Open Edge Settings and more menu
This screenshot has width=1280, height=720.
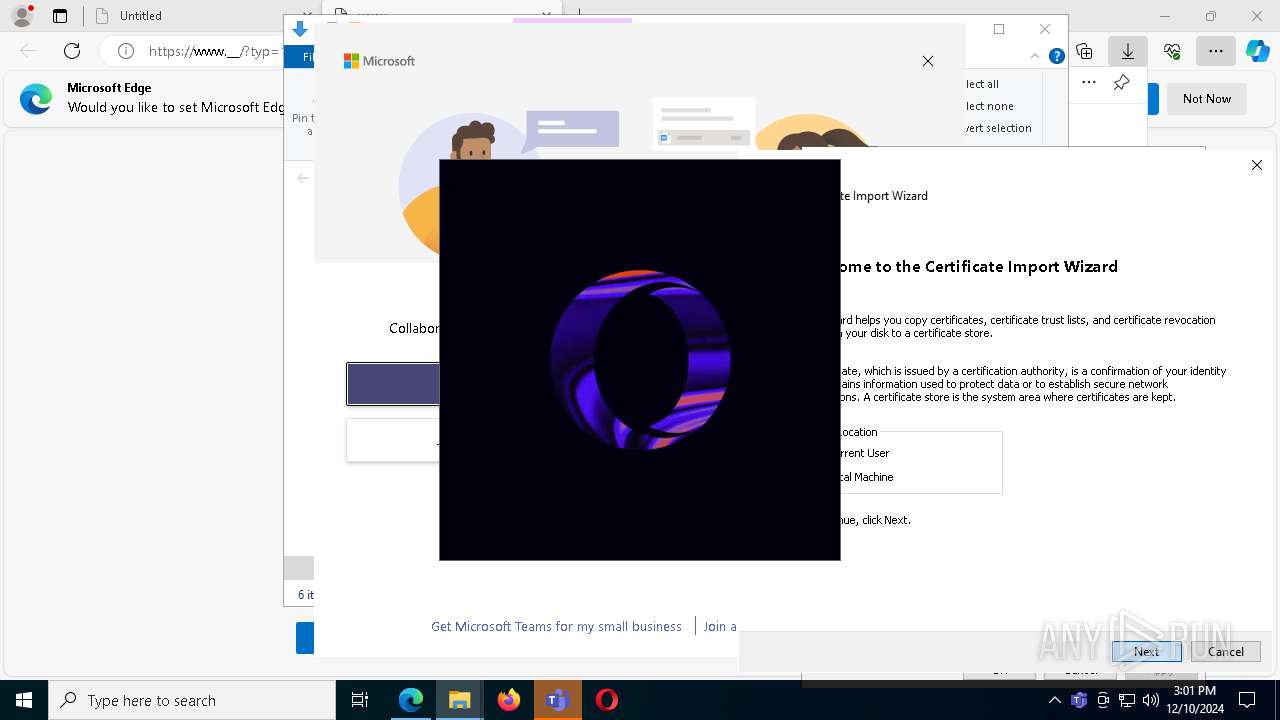(x=1216, y=51)
